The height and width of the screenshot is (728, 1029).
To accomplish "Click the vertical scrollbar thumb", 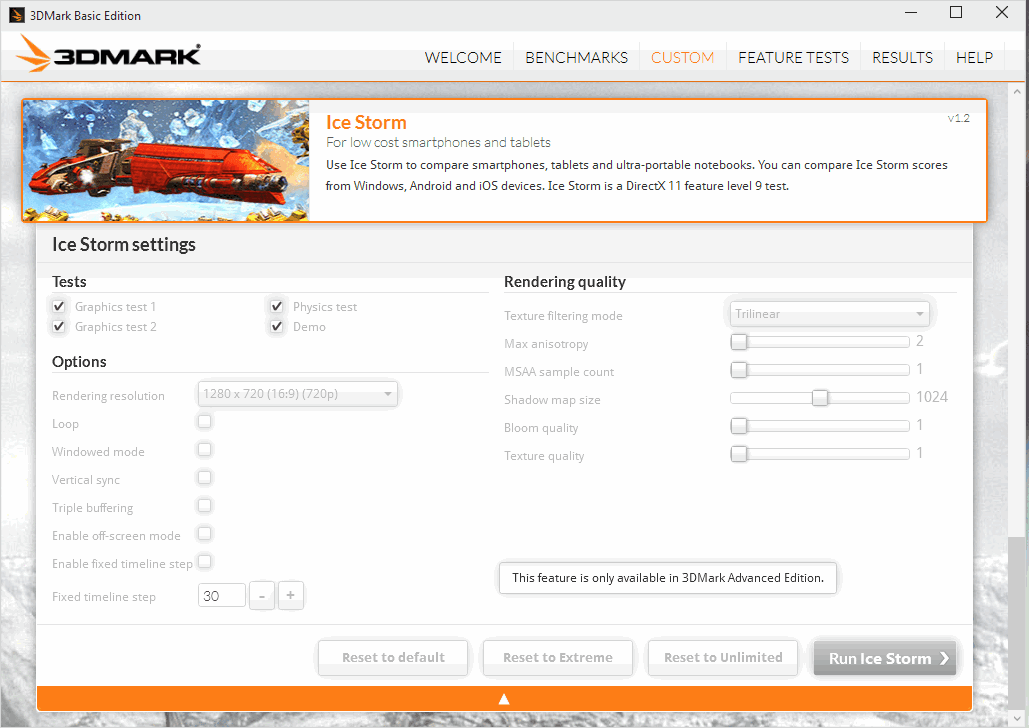I will pos(1017,622).
